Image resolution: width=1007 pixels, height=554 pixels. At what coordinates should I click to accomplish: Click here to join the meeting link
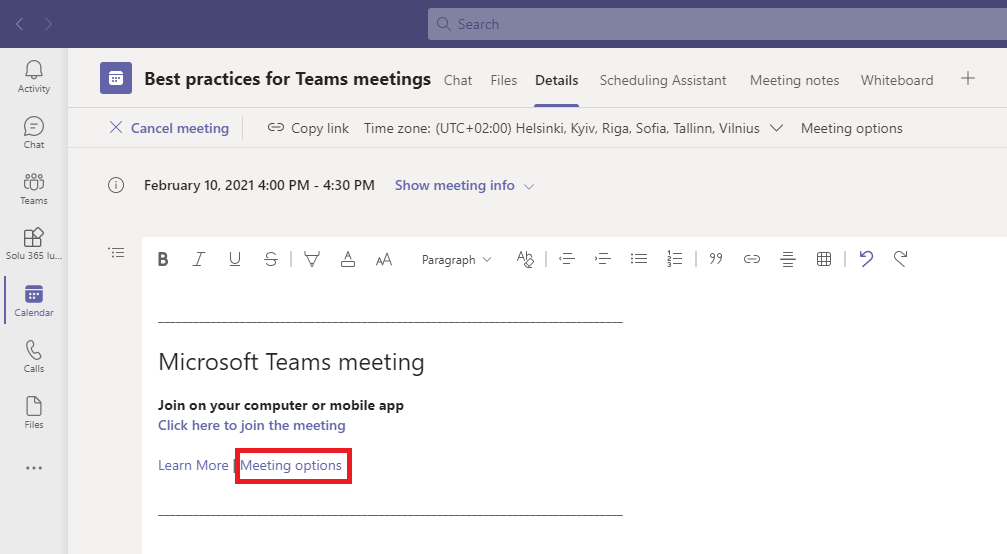pyautogui.click(x=252, y=425)
